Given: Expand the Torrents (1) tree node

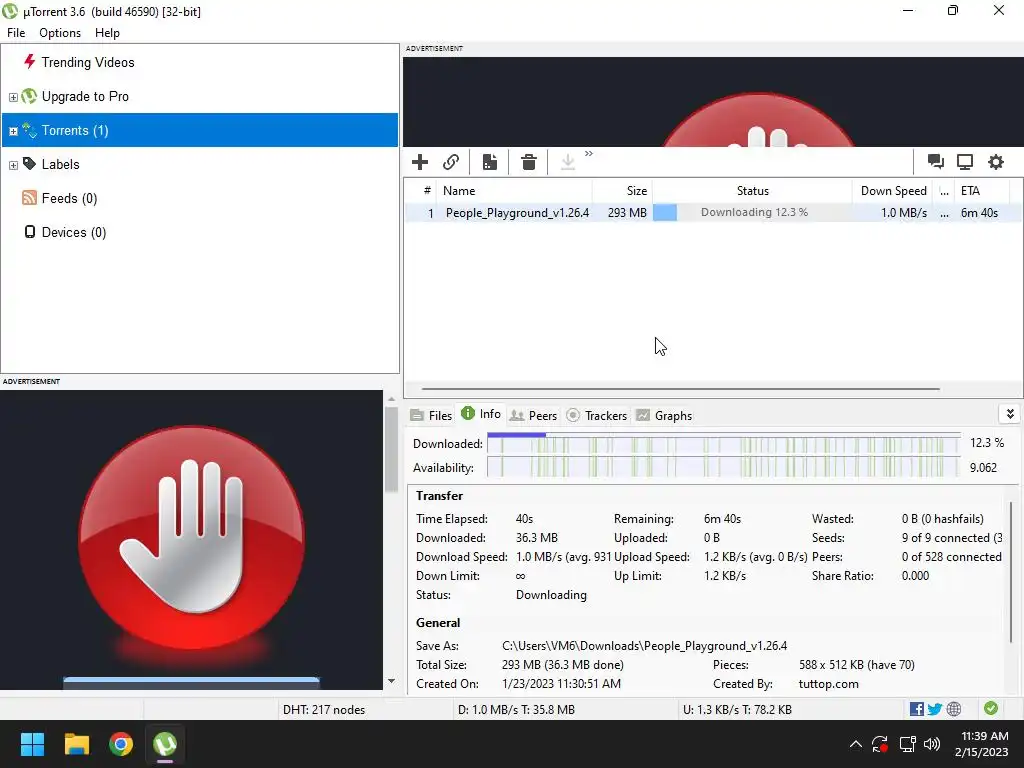Looking at the screenshot, I should tap(13, 131).
